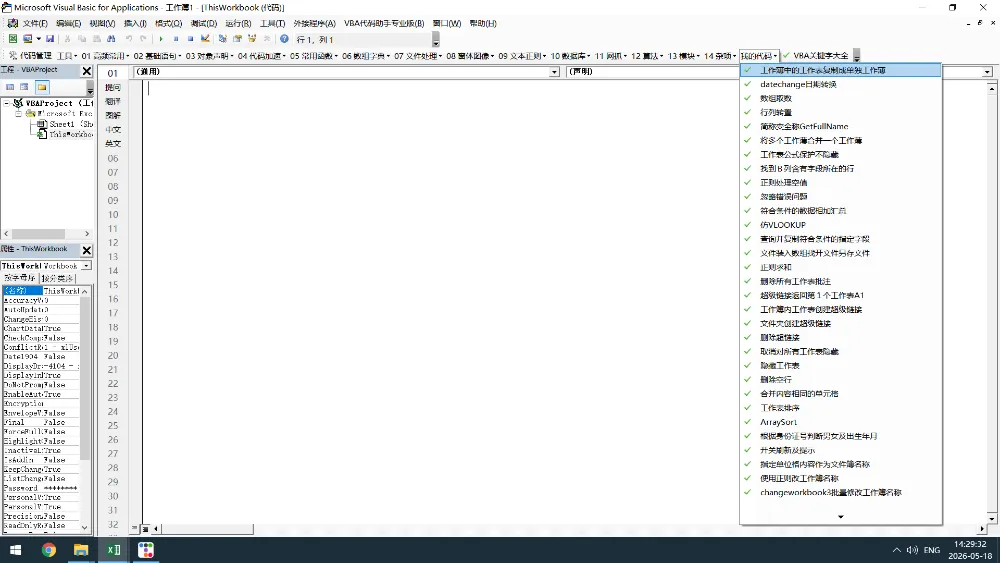Click the Undo toolbar icon

coord(128,39)
